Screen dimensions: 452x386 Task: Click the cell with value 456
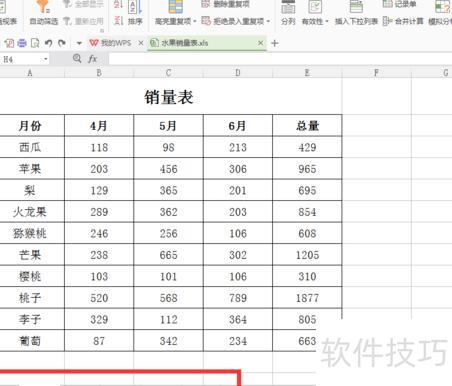coord(168,169)
